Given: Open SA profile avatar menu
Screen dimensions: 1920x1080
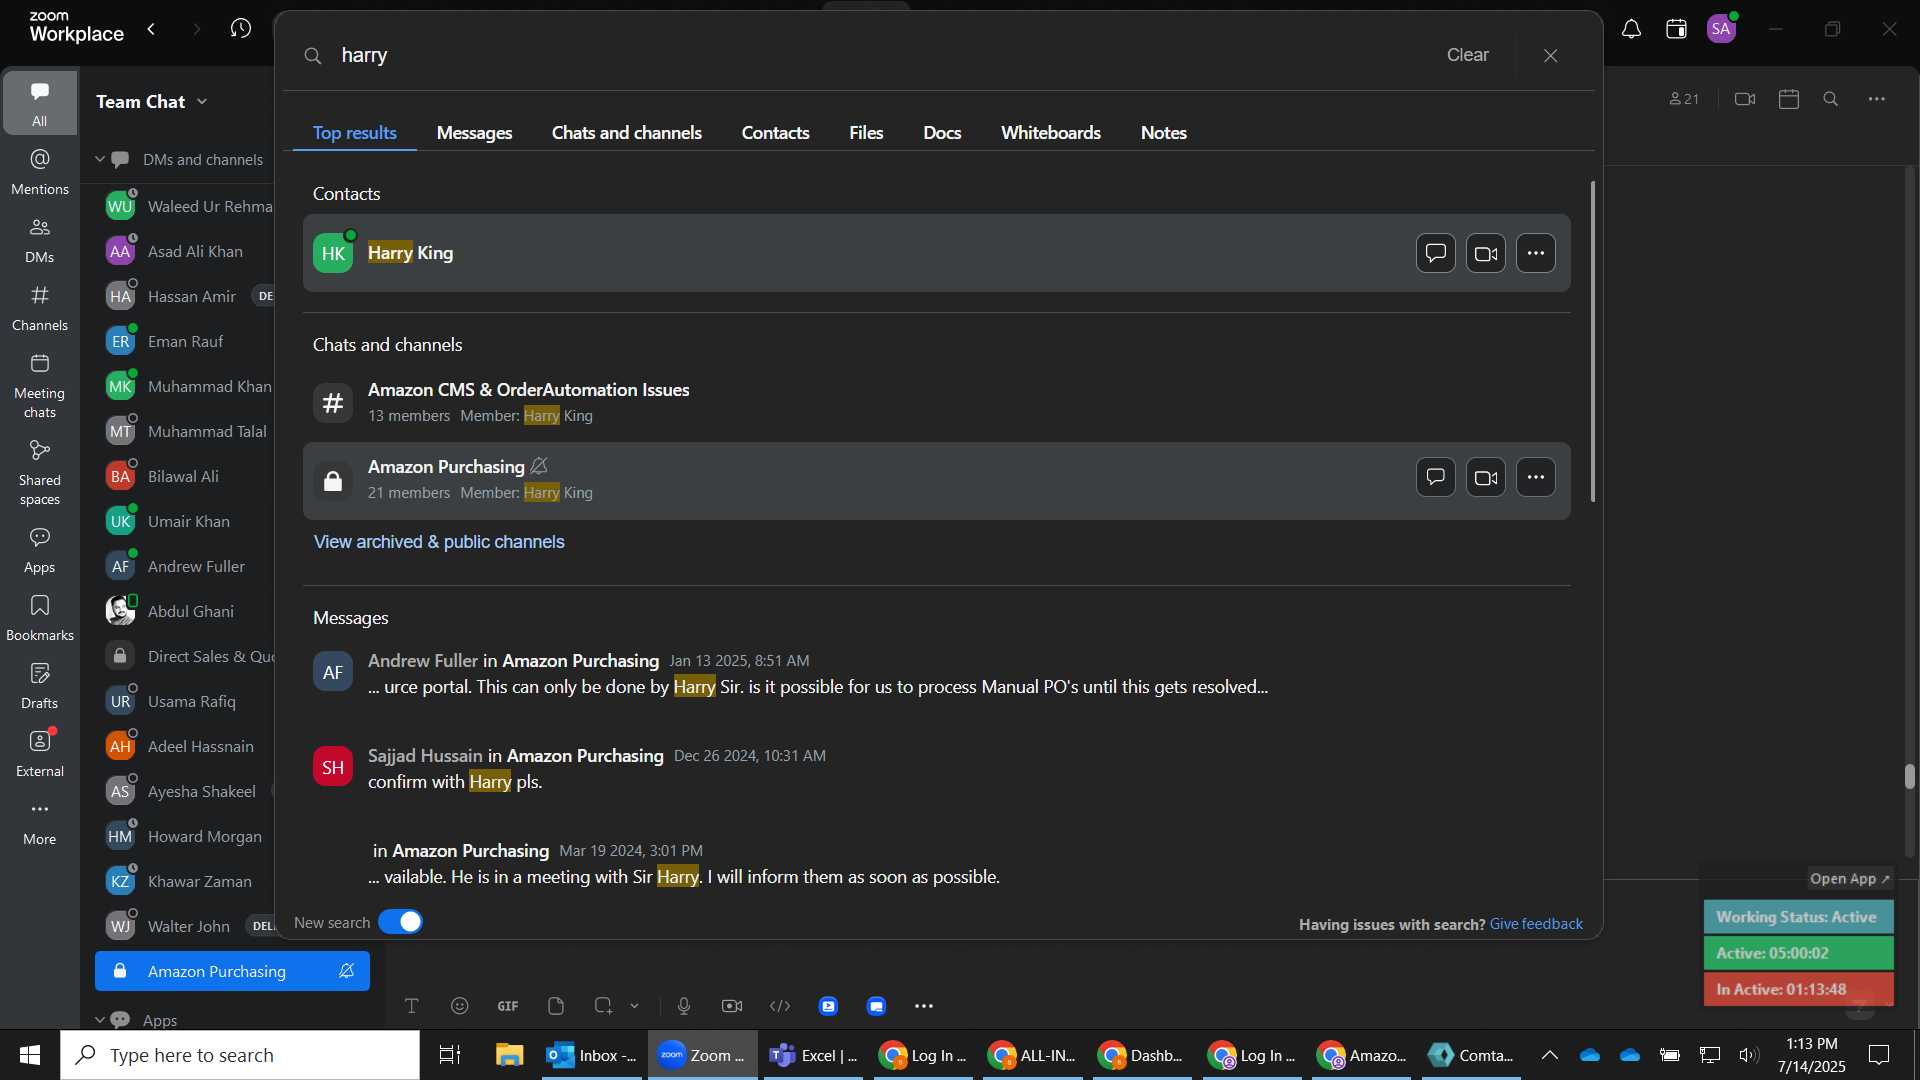Looking at the screenshot, I should click(1721, 29).
